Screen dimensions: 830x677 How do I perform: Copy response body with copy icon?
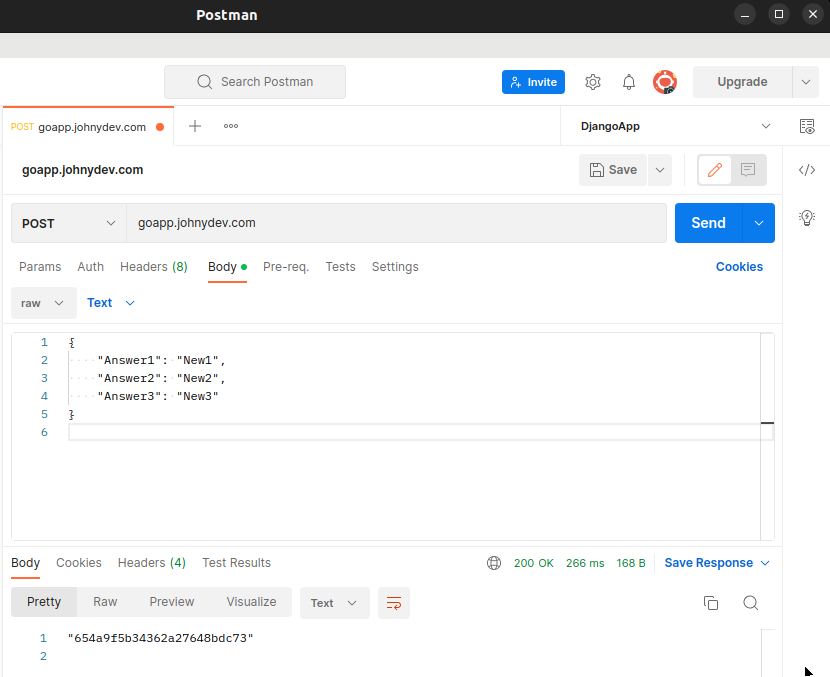[x=710, y=603]
